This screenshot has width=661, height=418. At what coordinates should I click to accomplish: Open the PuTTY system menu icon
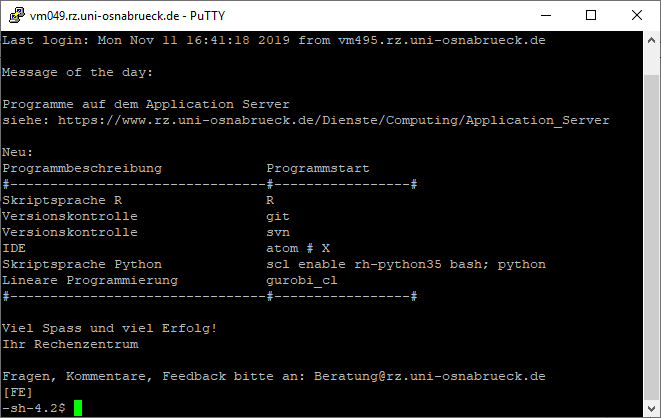16,16
